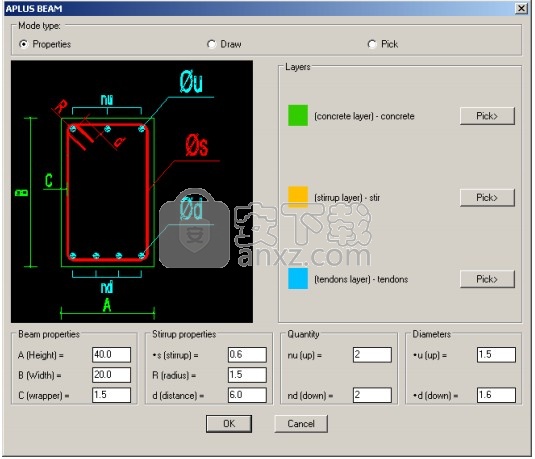Click the 'nu (up) =' label

(x=304, y=355)
